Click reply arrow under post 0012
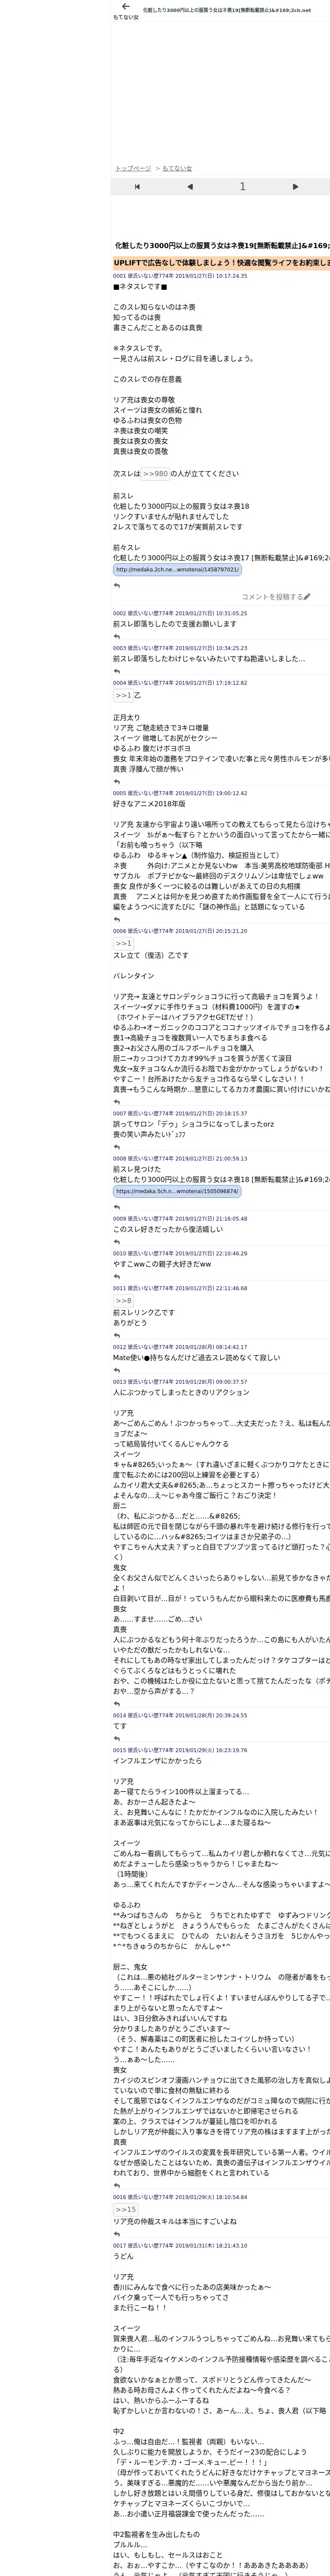Image resolution: width=330 pixels, height=2576 pixels. click(117, 1370)
